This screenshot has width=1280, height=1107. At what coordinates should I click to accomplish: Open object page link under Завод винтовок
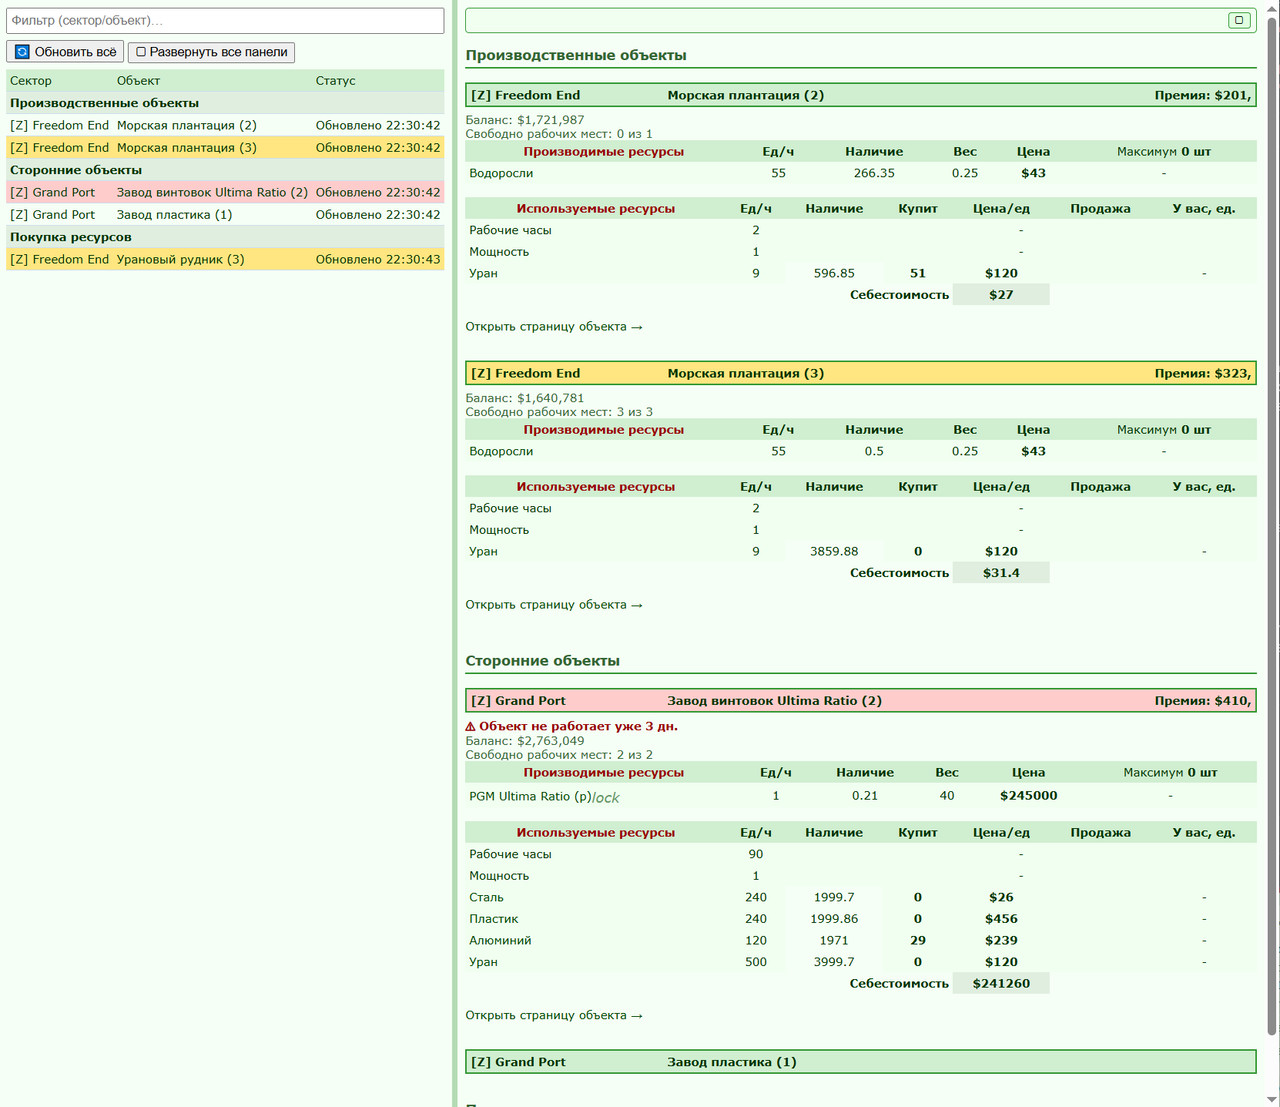click(554, 1016)
